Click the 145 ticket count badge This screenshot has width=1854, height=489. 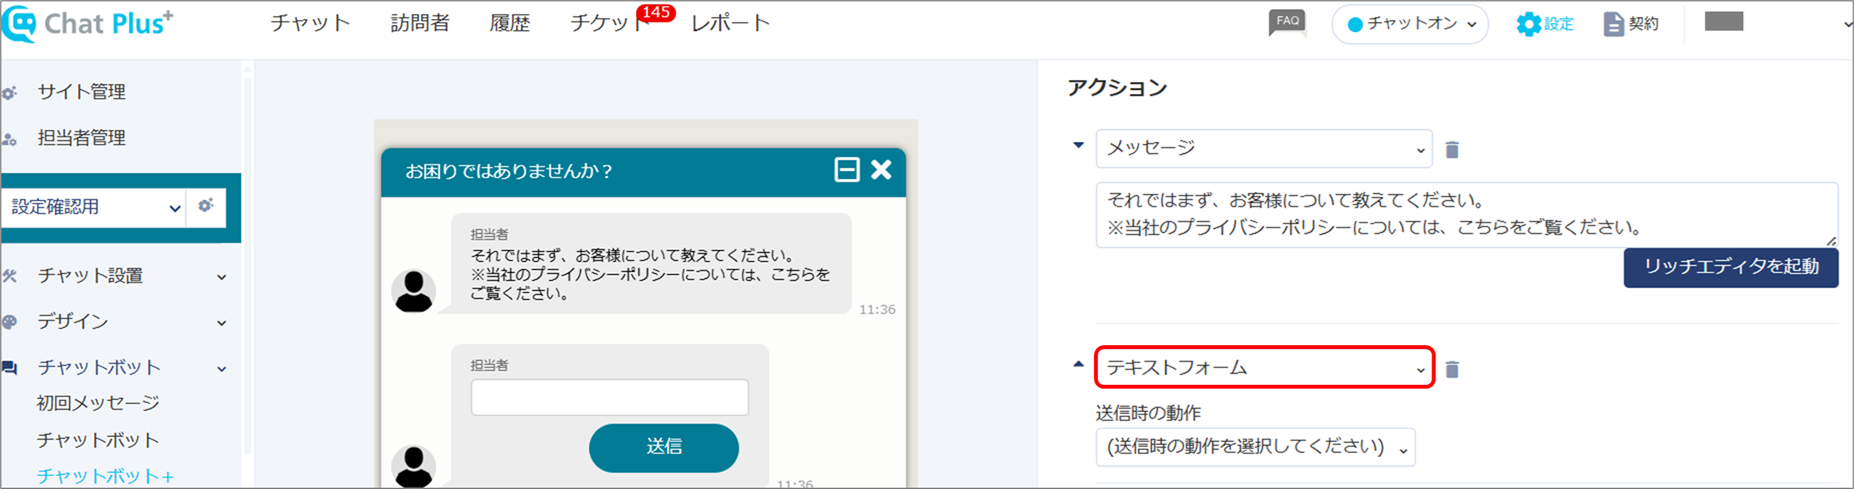point(656,12)
